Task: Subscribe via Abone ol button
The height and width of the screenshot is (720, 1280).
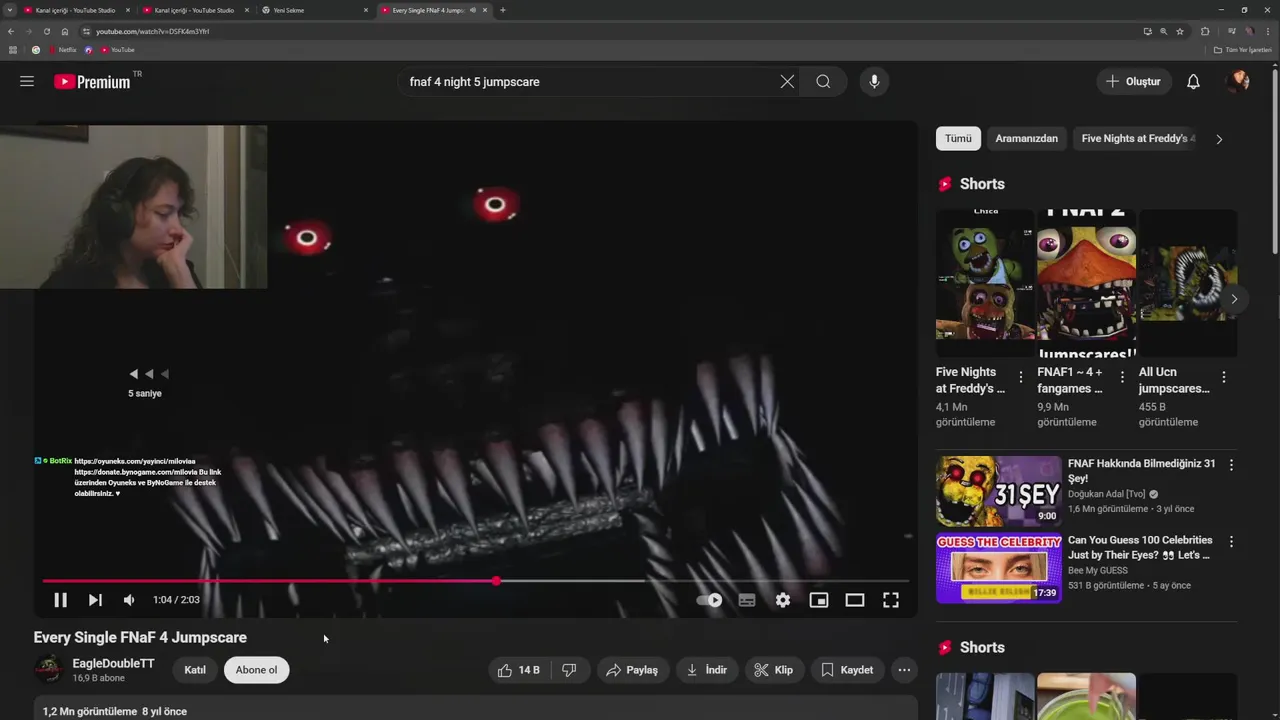Action: click(x=256, y=670)
